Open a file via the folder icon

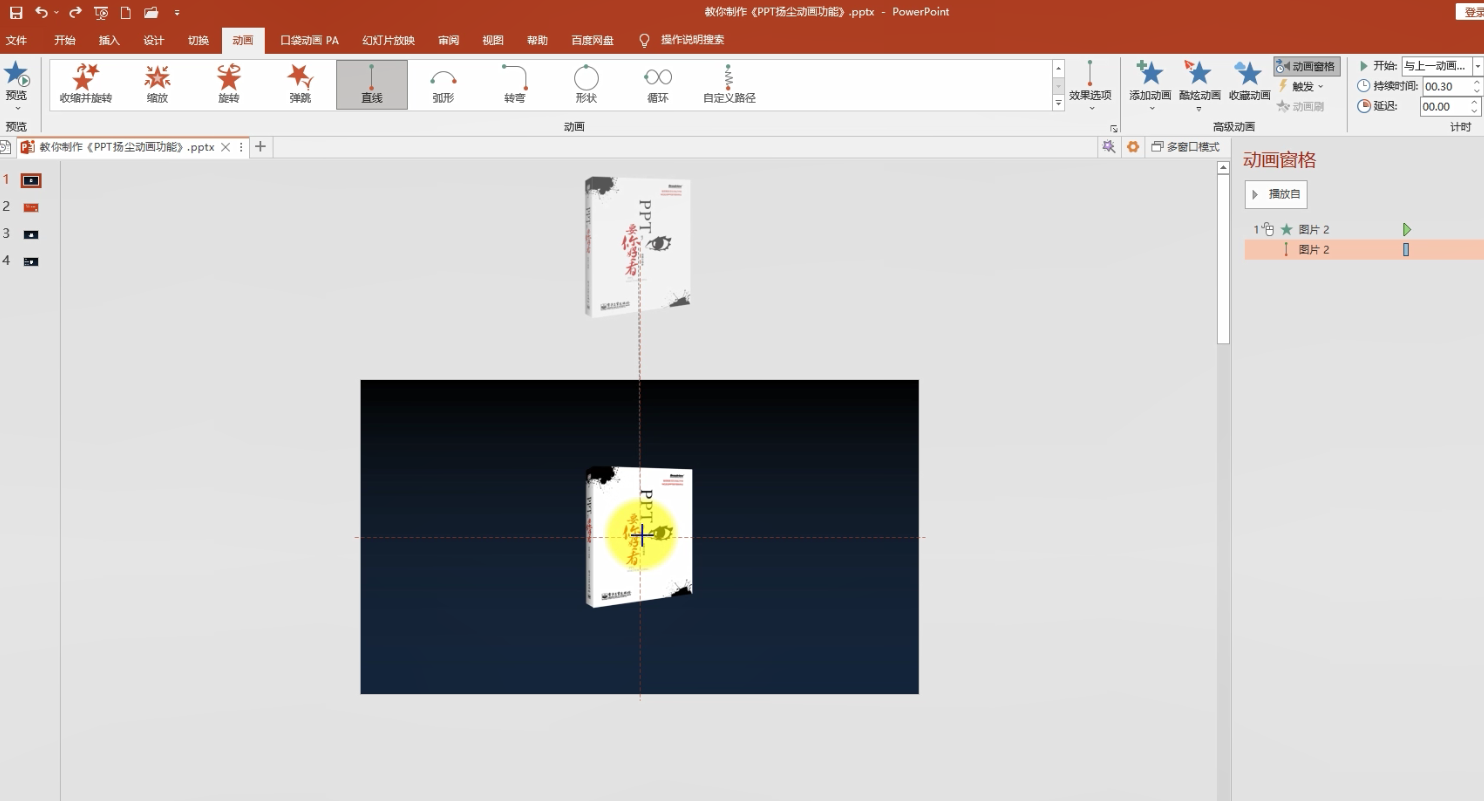(151, 12)
